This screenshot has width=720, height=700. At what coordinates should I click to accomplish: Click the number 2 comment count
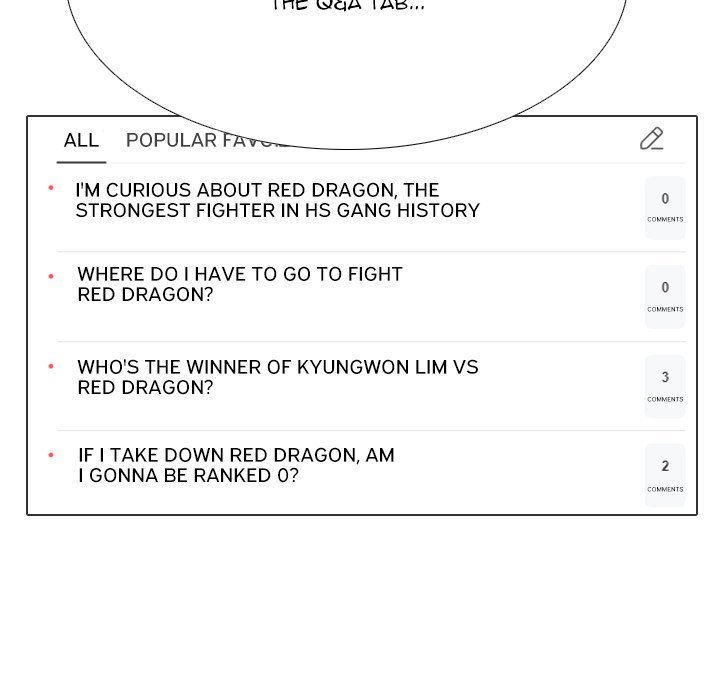(x=665, y=466)
